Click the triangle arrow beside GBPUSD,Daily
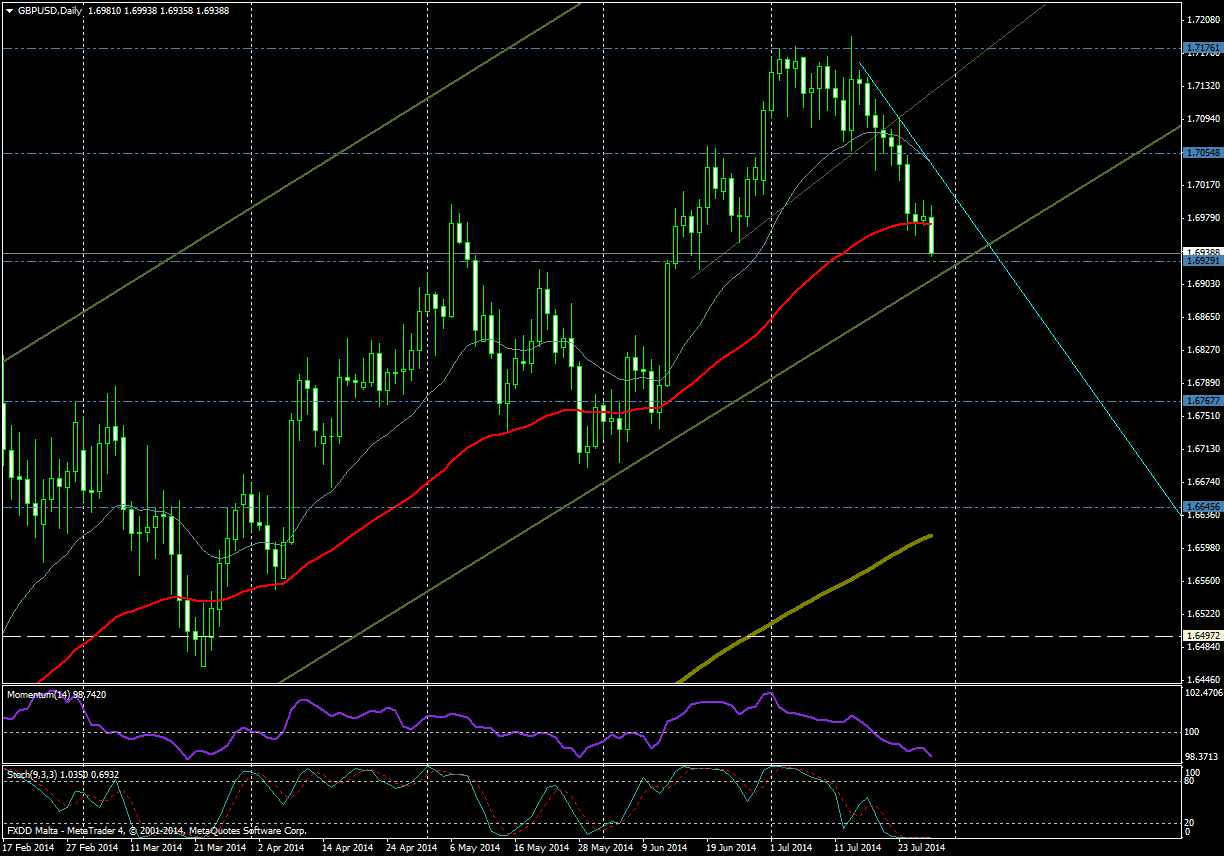This screenshot has width=1224, height=856. click(x=9, y=10)
